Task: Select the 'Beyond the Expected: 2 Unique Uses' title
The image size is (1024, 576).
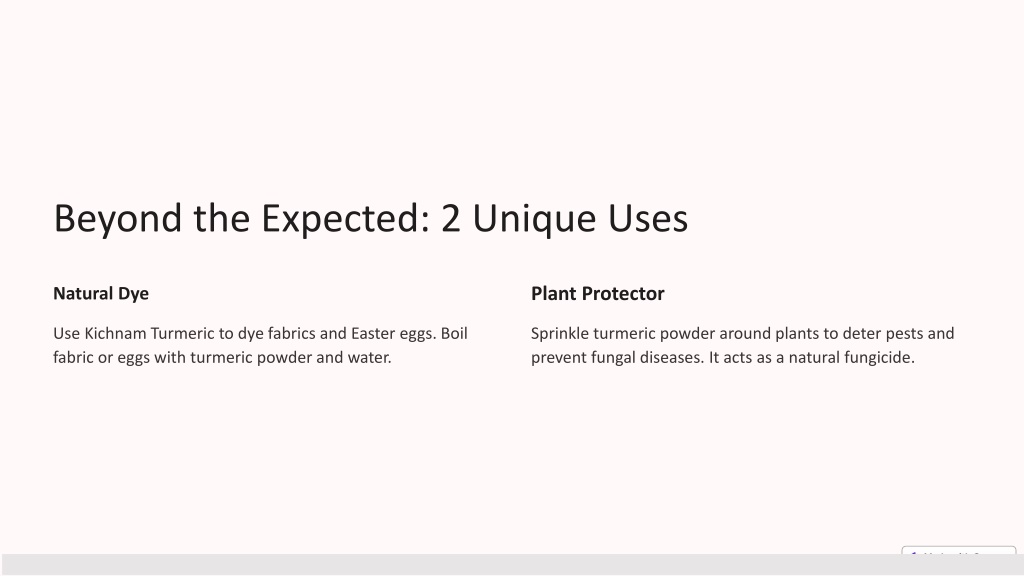Action: coord(370,219)
